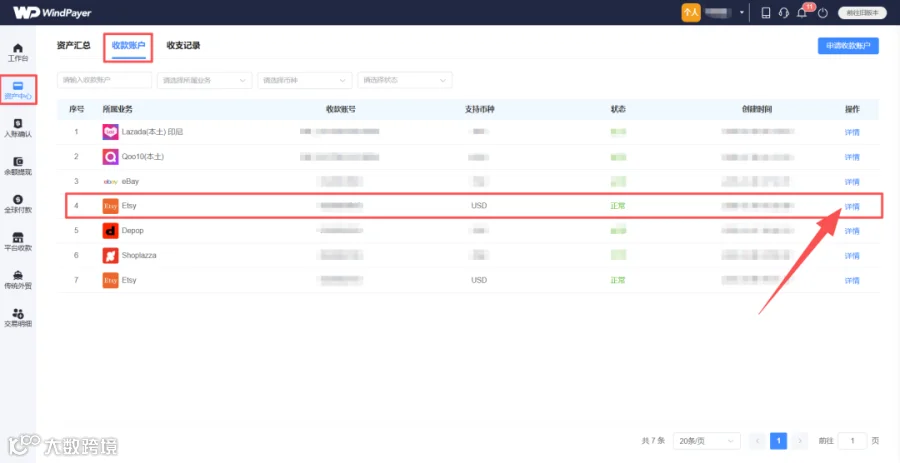This screenshot has height=463, width=900.
Task: Go to 入账确认 in the sidebar
Action: (x=18, y=128)
